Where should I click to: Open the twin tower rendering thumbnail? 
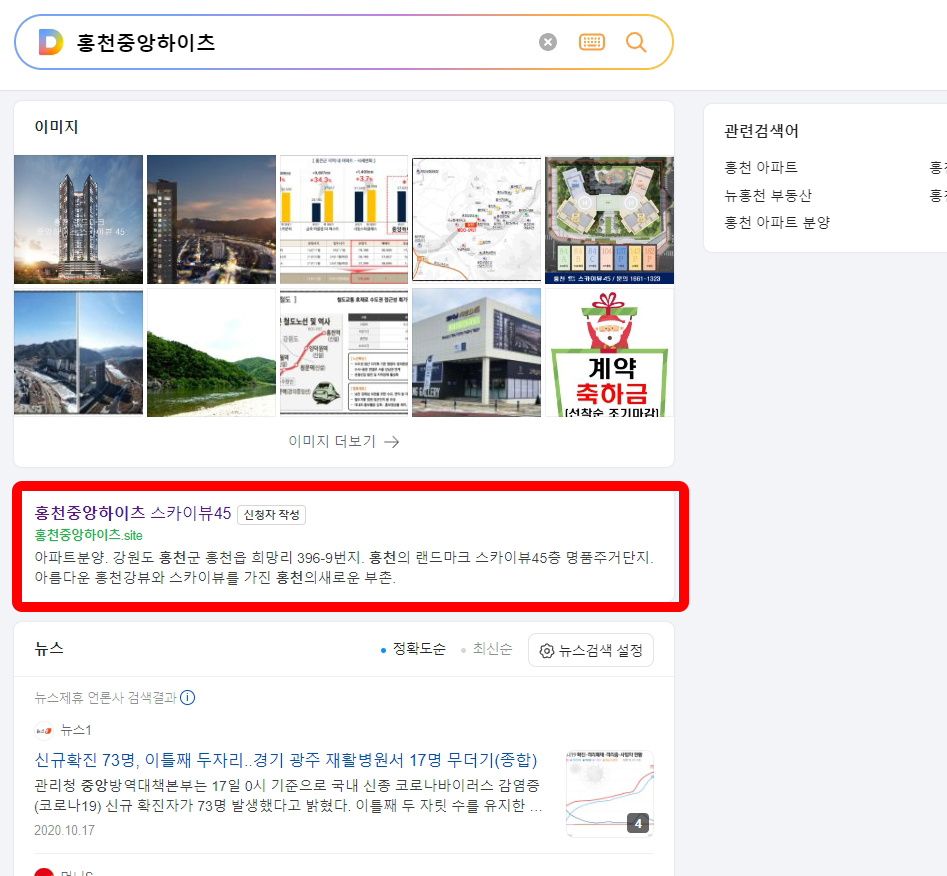(x=79, y=219)
